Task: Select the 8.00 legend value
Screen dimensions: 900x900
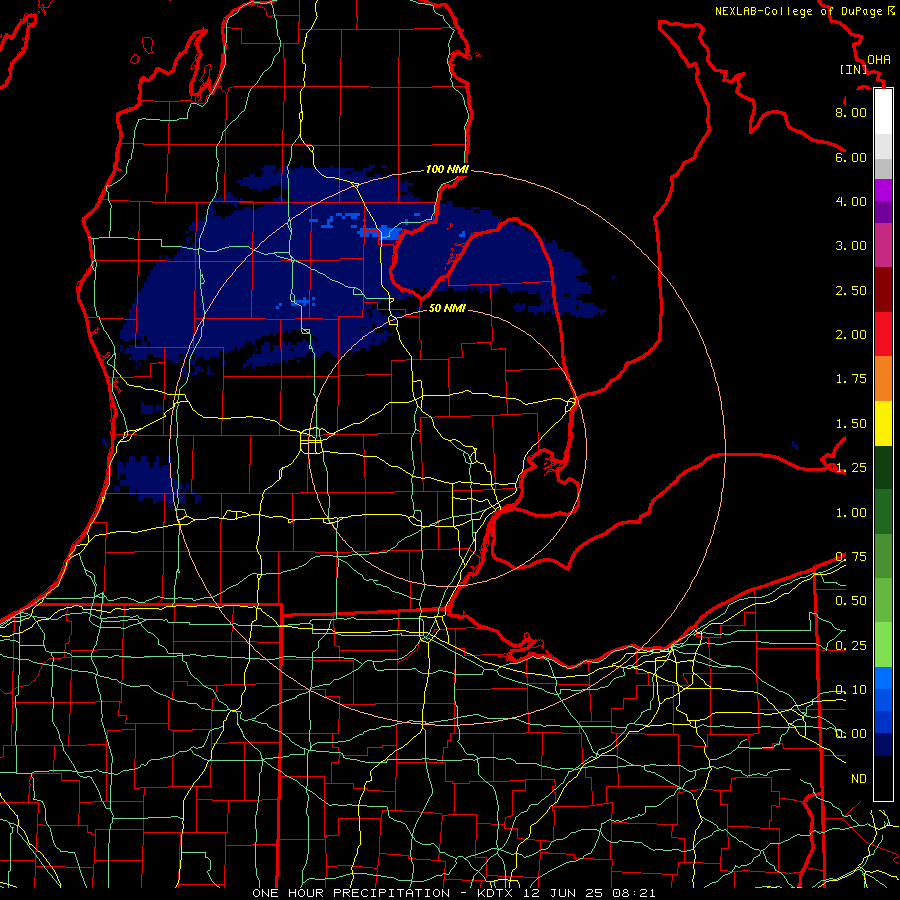Action: tap(851, 112)
